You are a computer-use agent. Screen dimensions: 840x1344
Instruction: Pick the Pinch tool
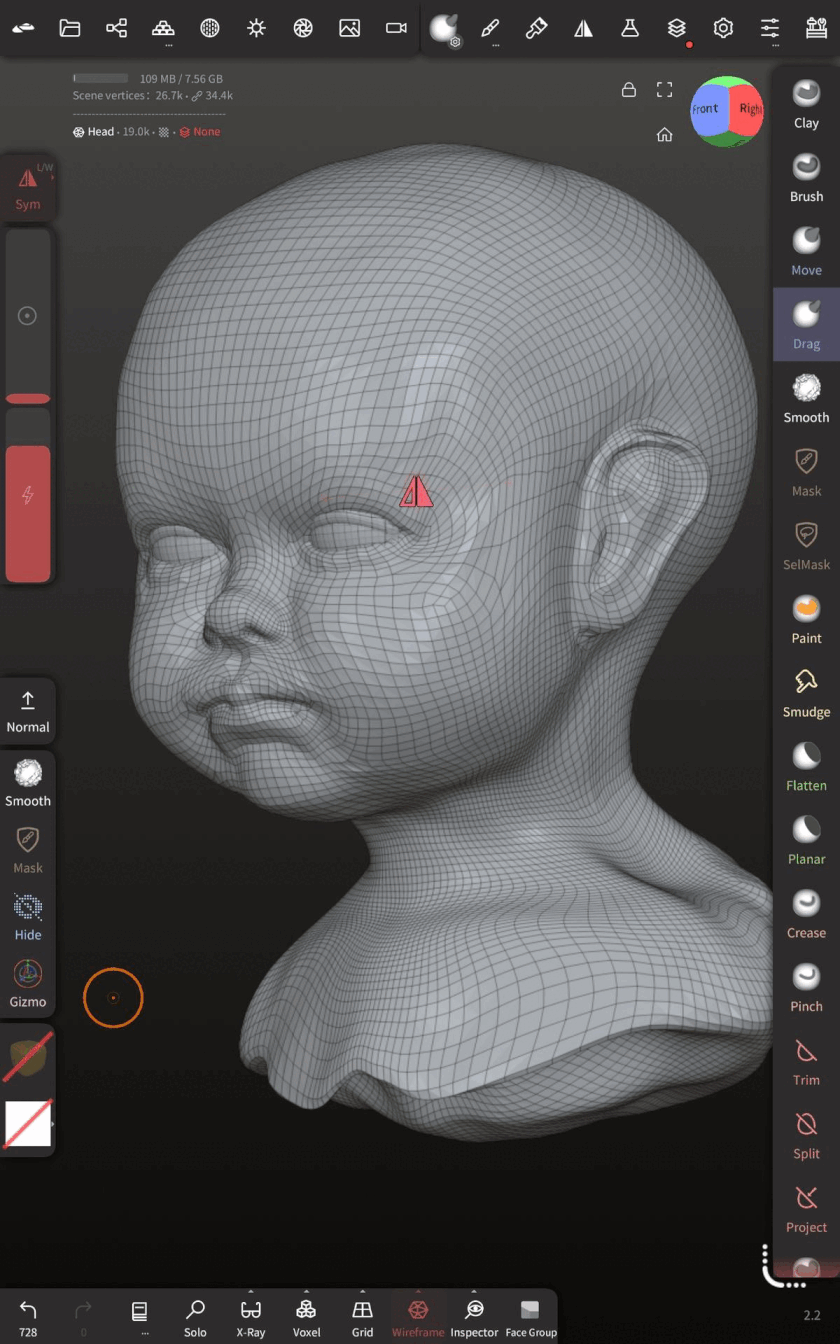tap(806, 987)
